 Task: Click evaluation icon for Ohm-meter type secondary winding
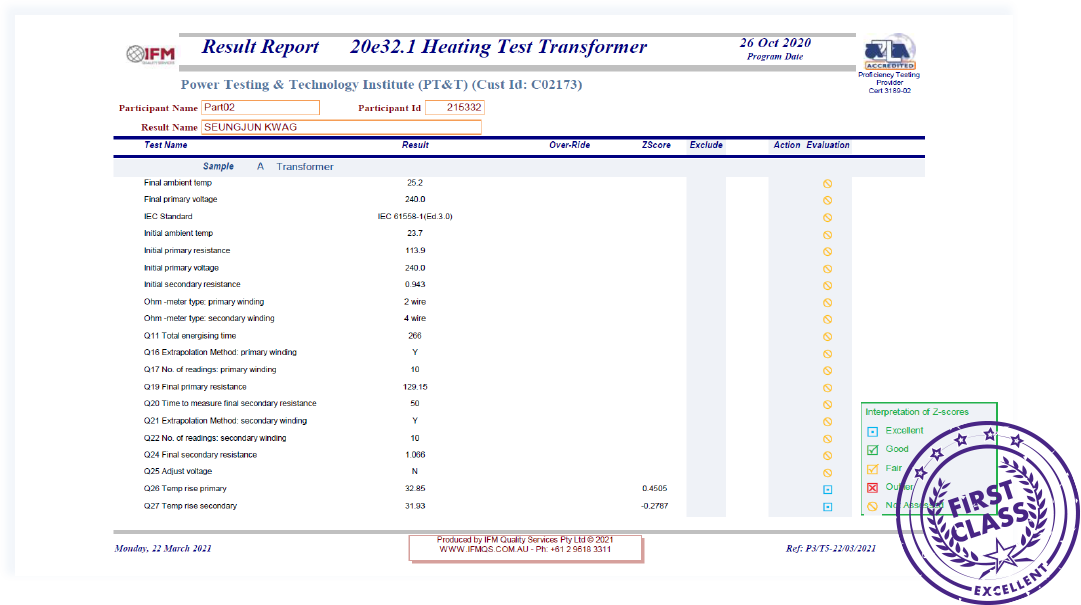point(827,319)
